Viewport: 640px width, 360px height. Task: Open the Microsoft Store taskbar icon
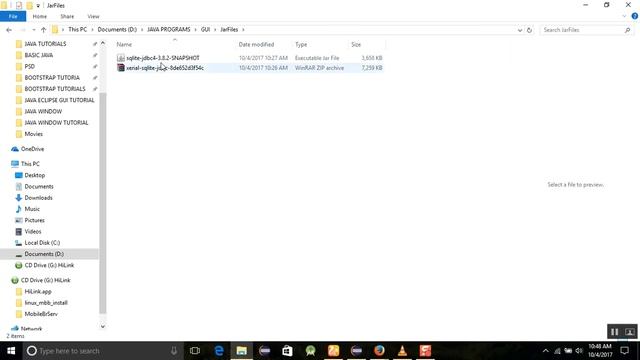click(287, 351)
